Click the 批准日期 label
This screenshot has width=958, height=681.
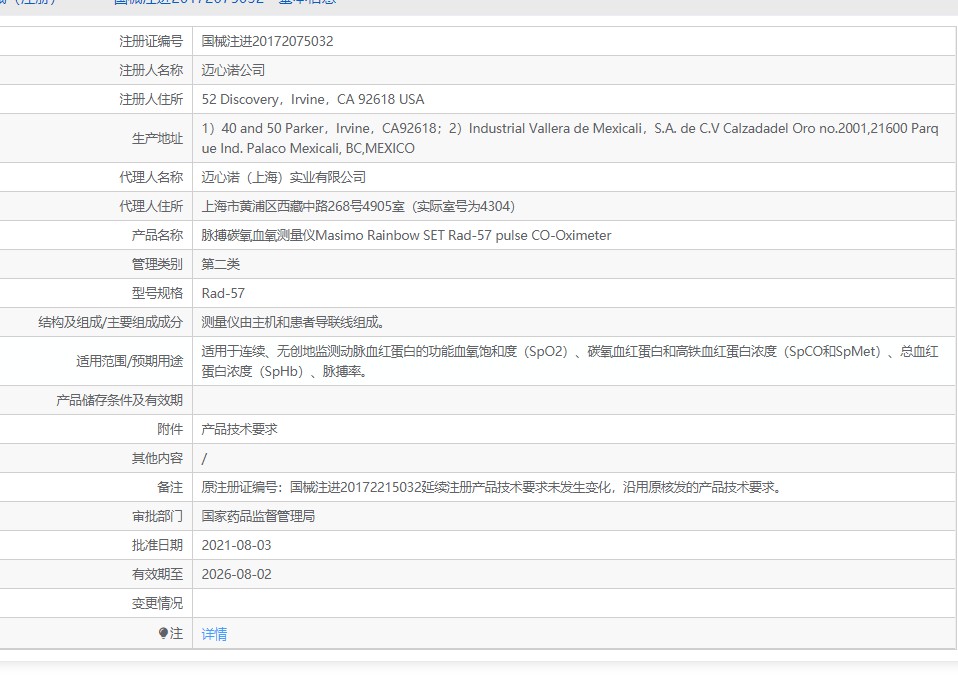tap(157, 545)
